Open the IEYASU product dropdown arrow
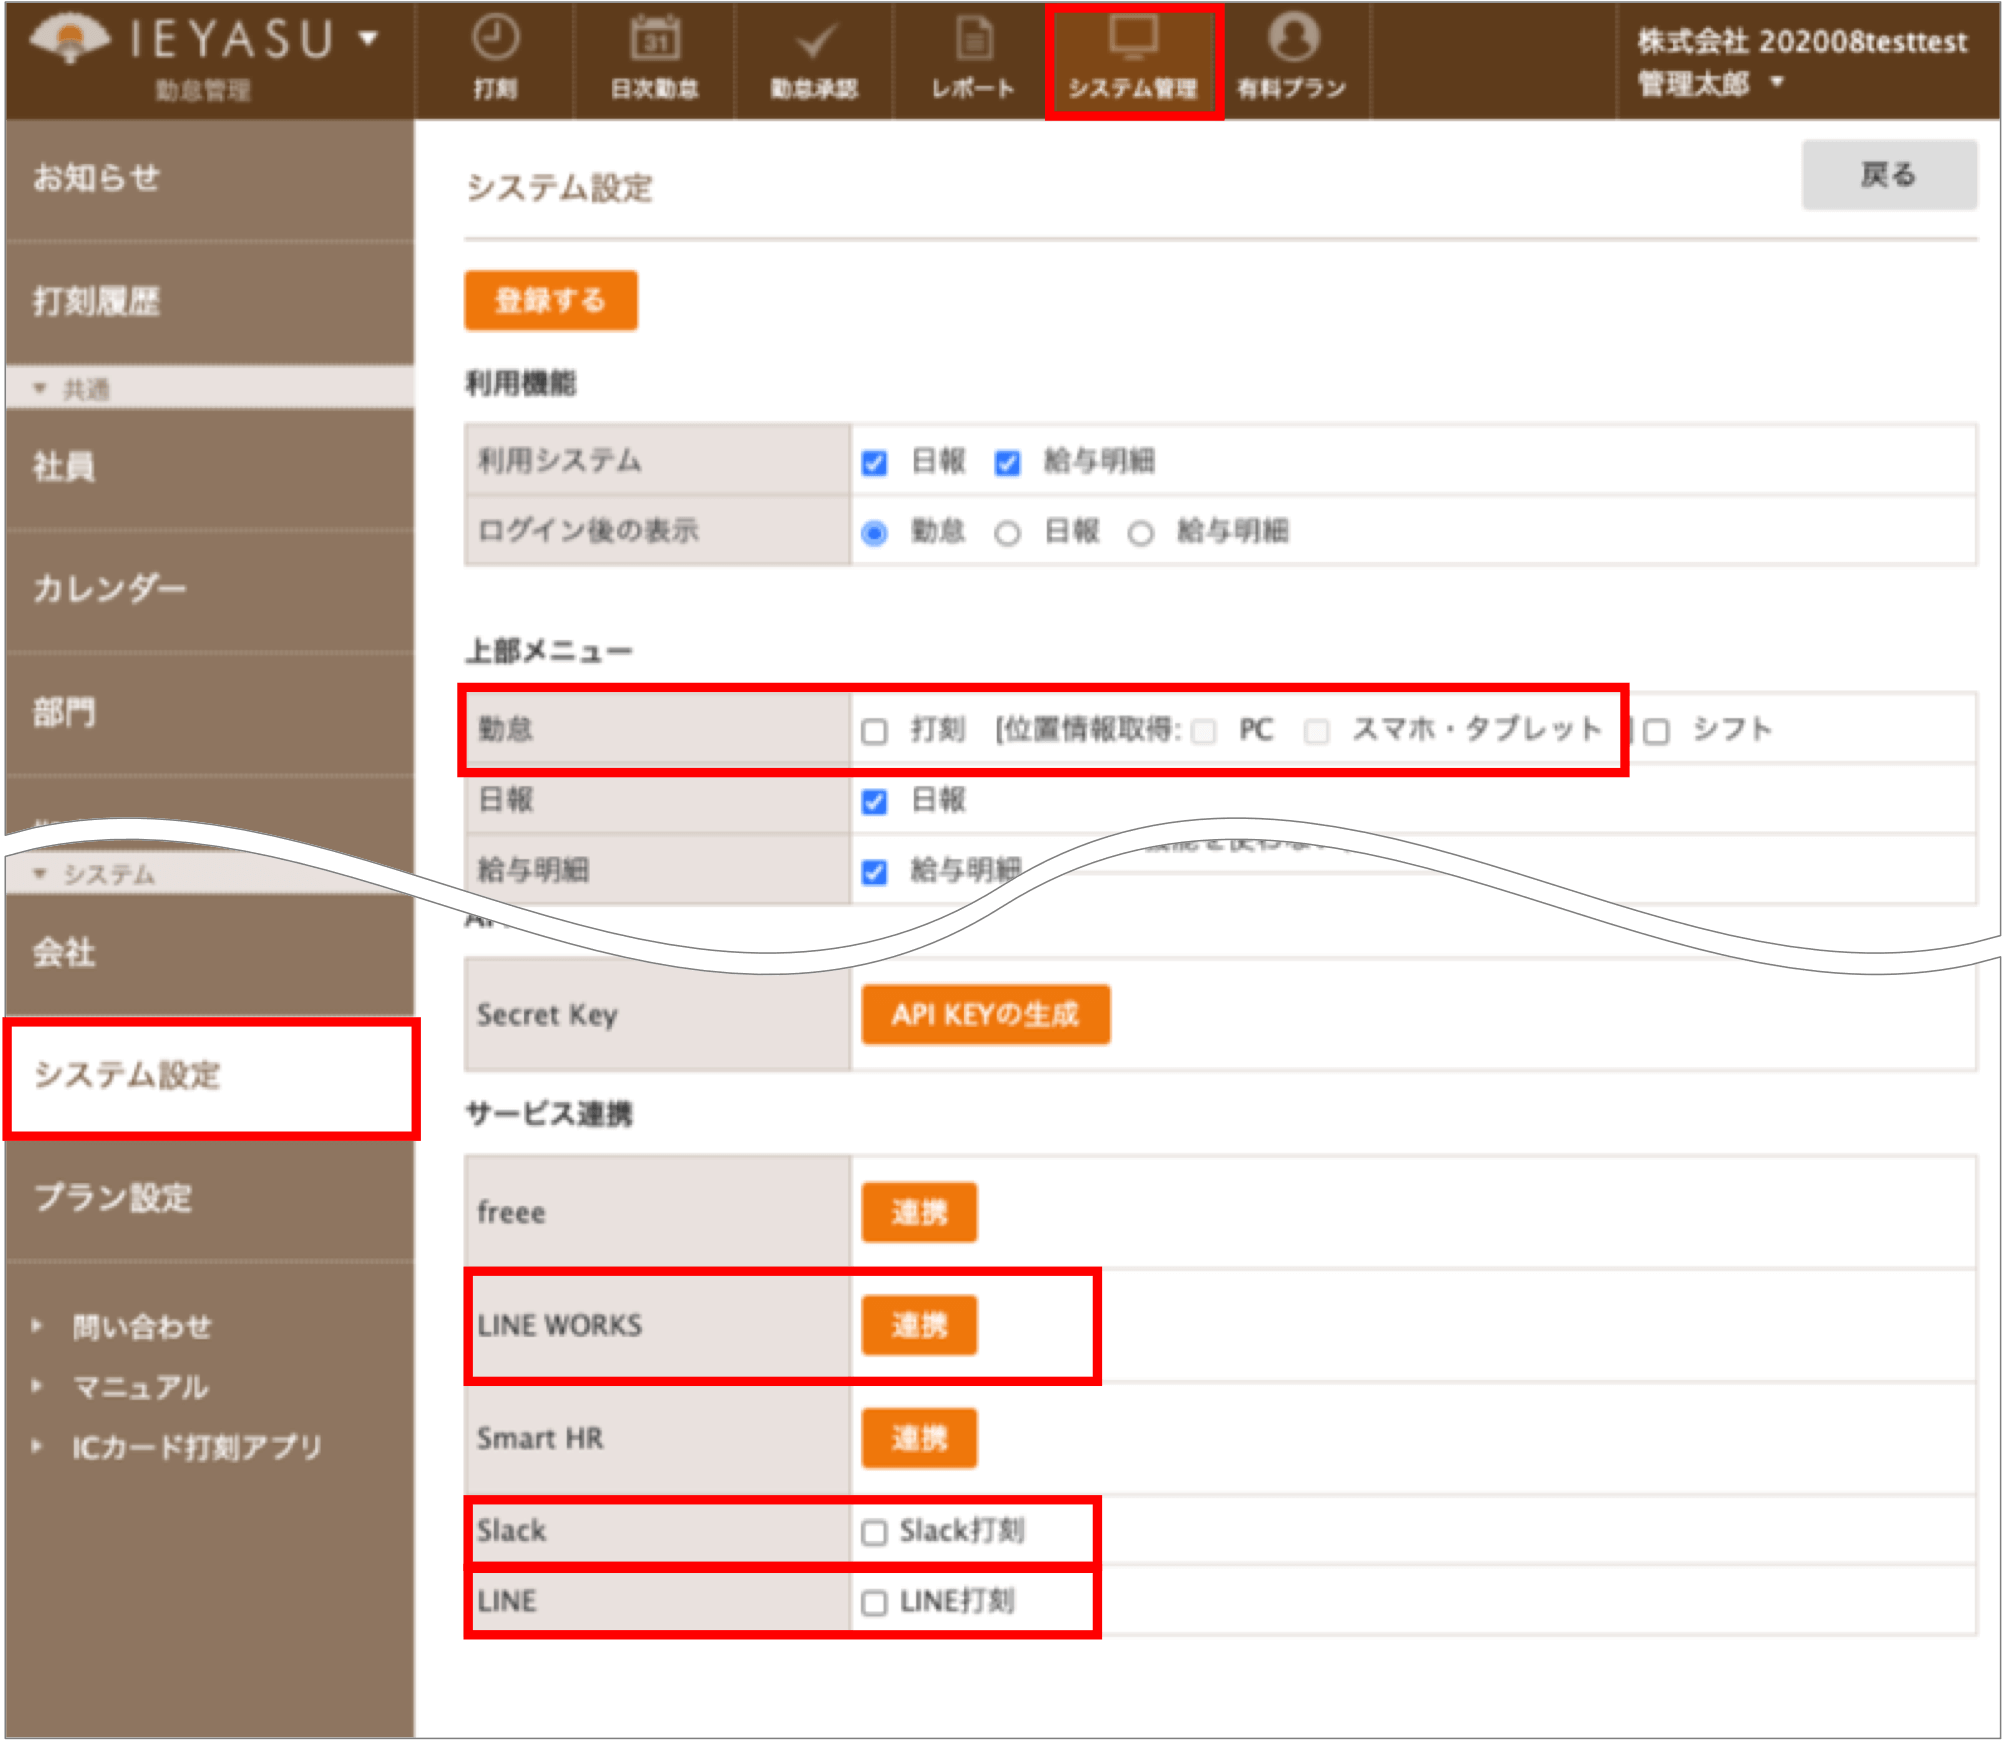This screenshot has height=1741, width=2002. click(369, 39)
